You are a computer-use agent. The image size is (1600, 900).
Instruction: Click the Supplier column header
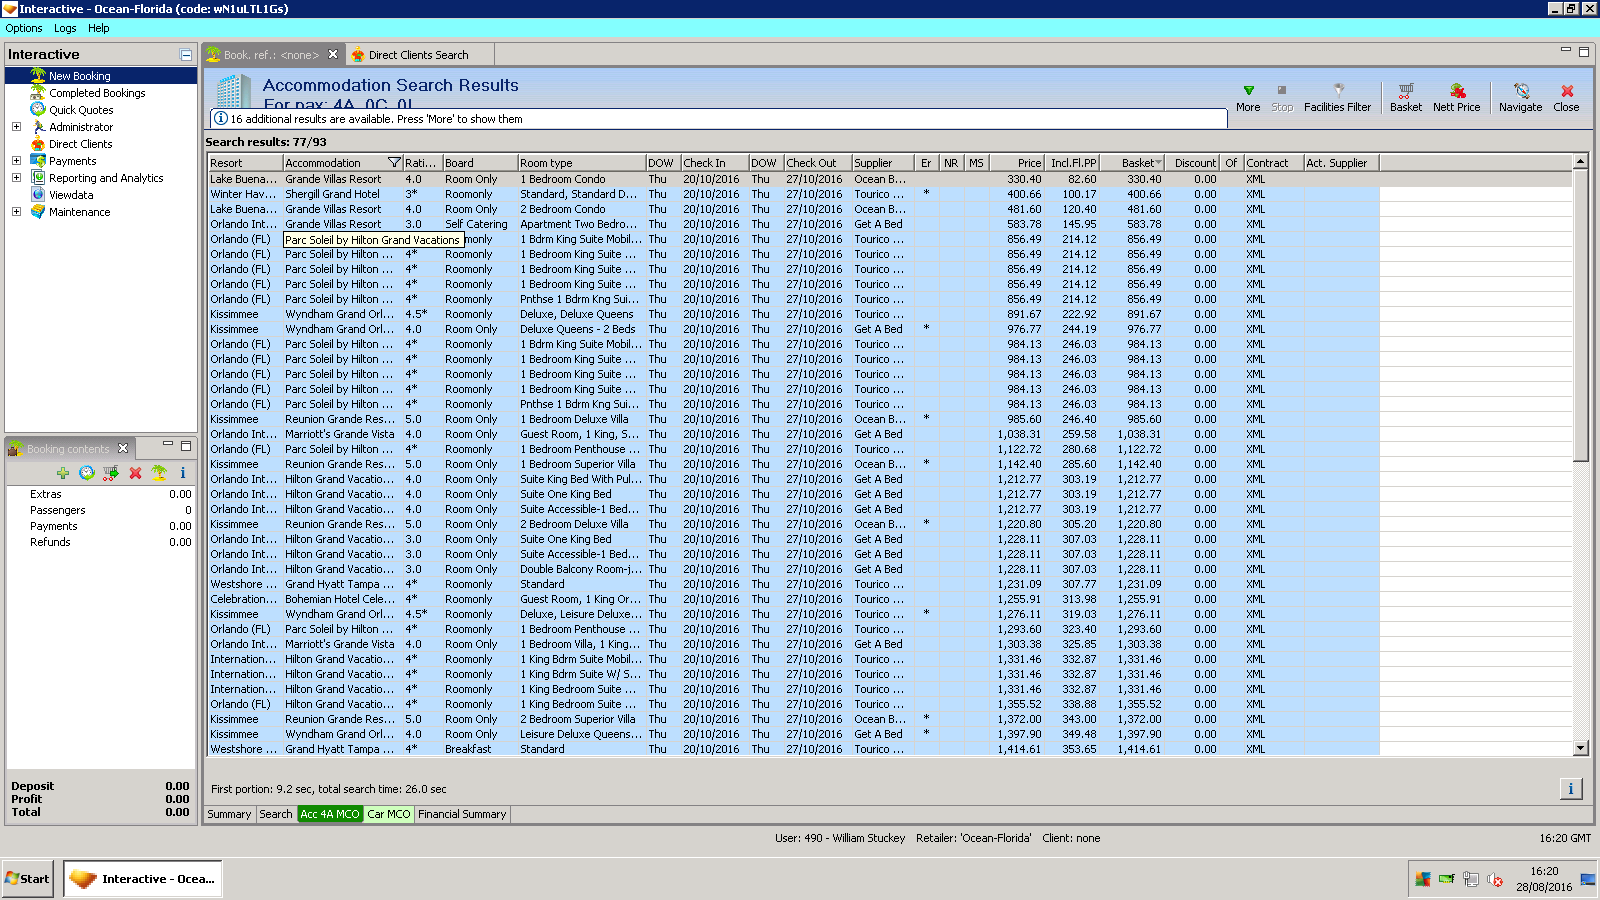pos(883,163)
